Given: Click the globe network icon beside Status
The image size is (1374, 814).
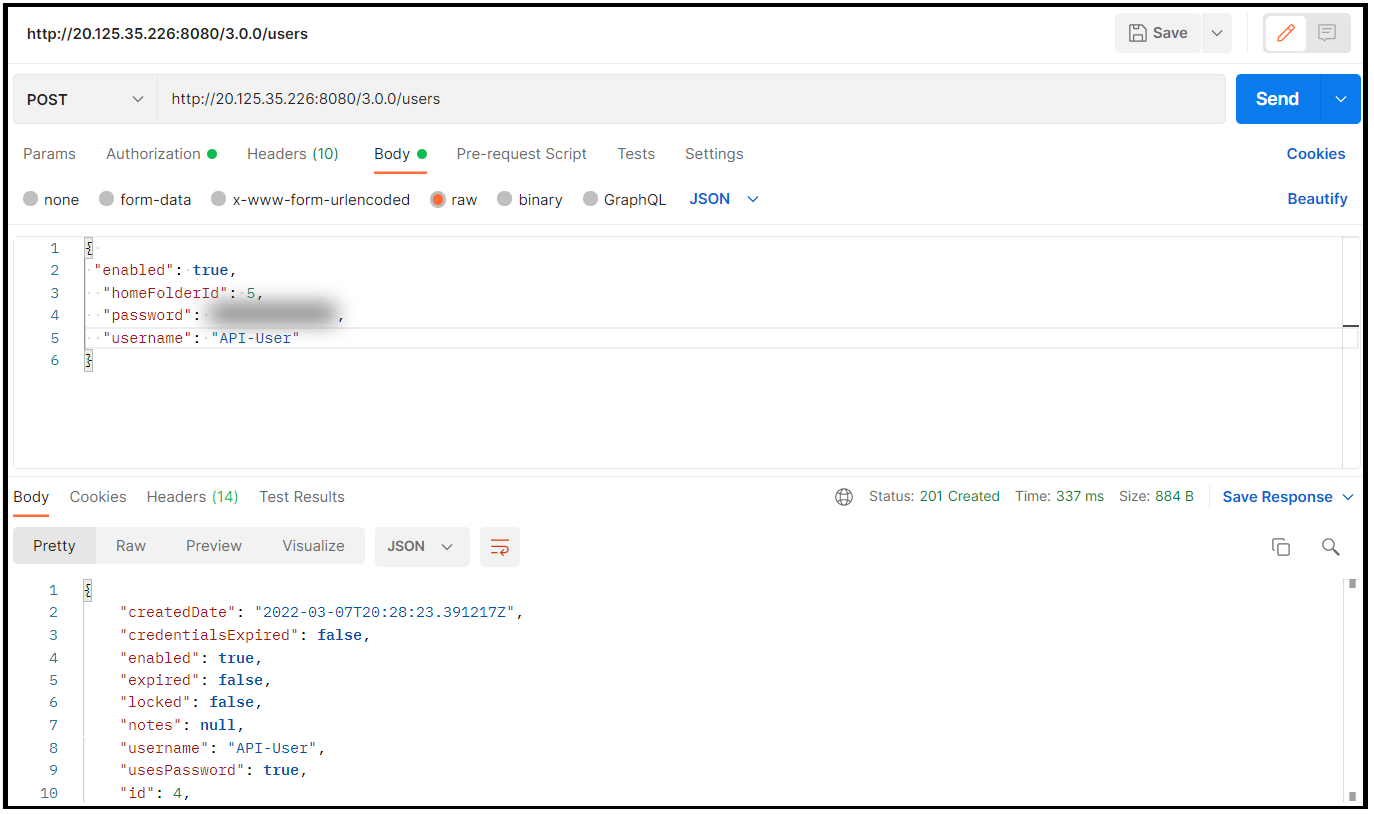Looking at the screenshot, I should (844, 497).
